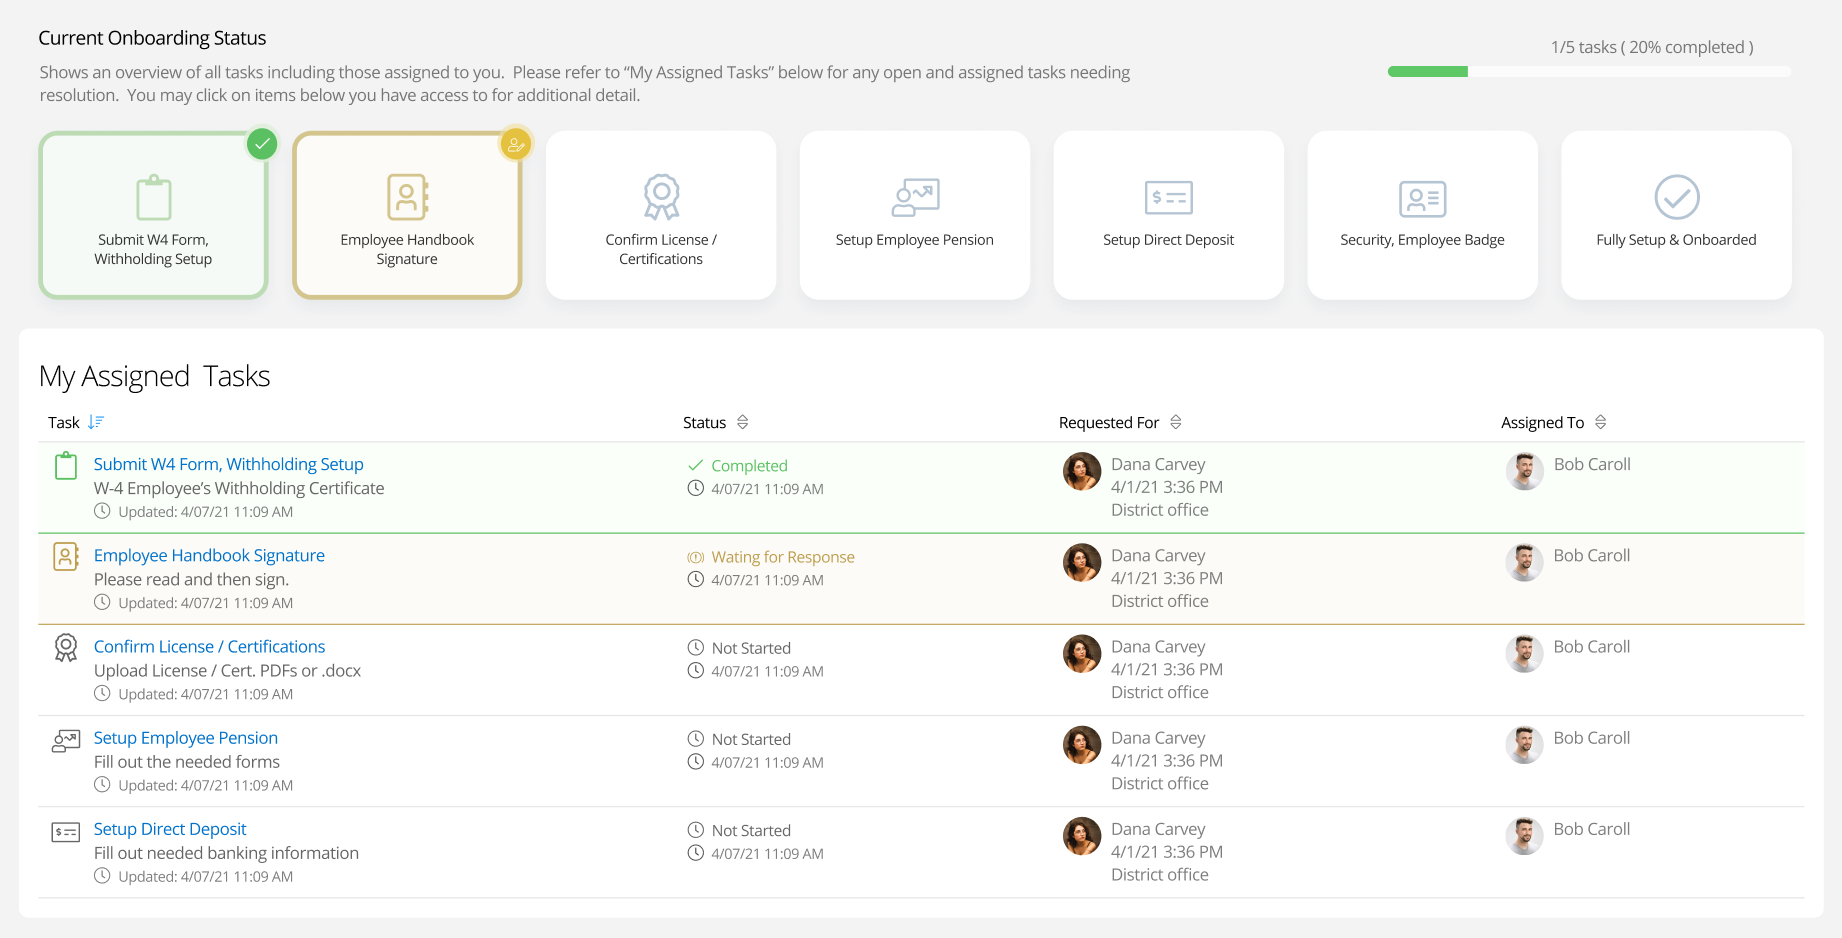Click the Confirm License / Certifications ribbon icon
Screen dimensions: 1842x938
(660, 197)
